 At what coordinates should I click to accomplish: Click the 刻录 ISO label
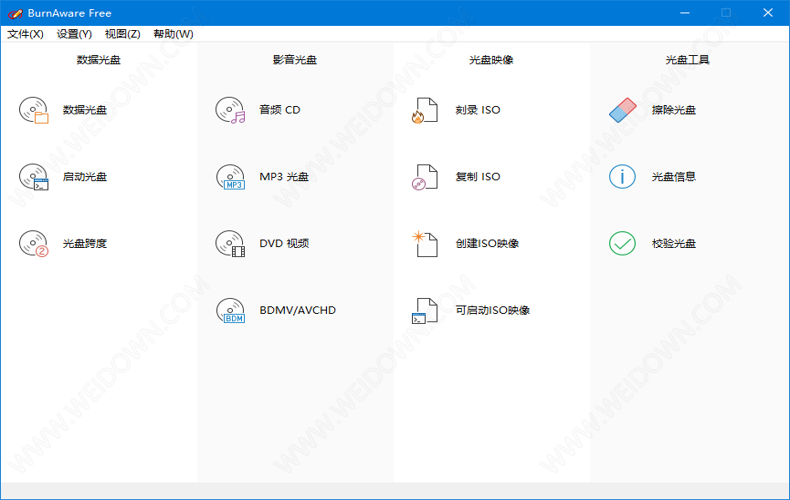click(x=478, y=110)
